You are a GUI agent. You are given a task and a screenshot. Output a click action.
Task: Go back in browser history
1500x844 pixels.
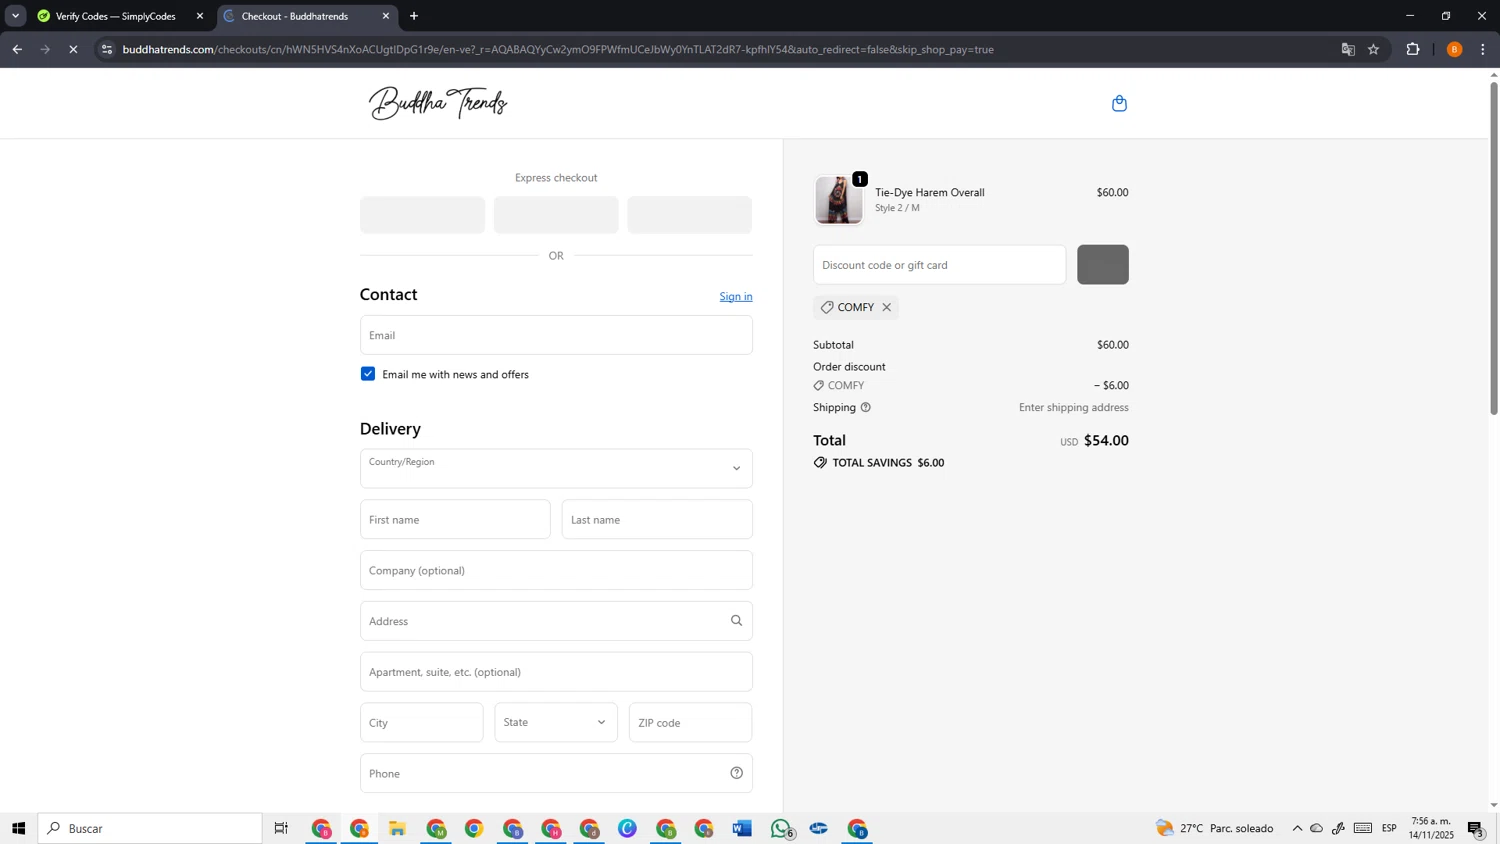tap(17, 49)
